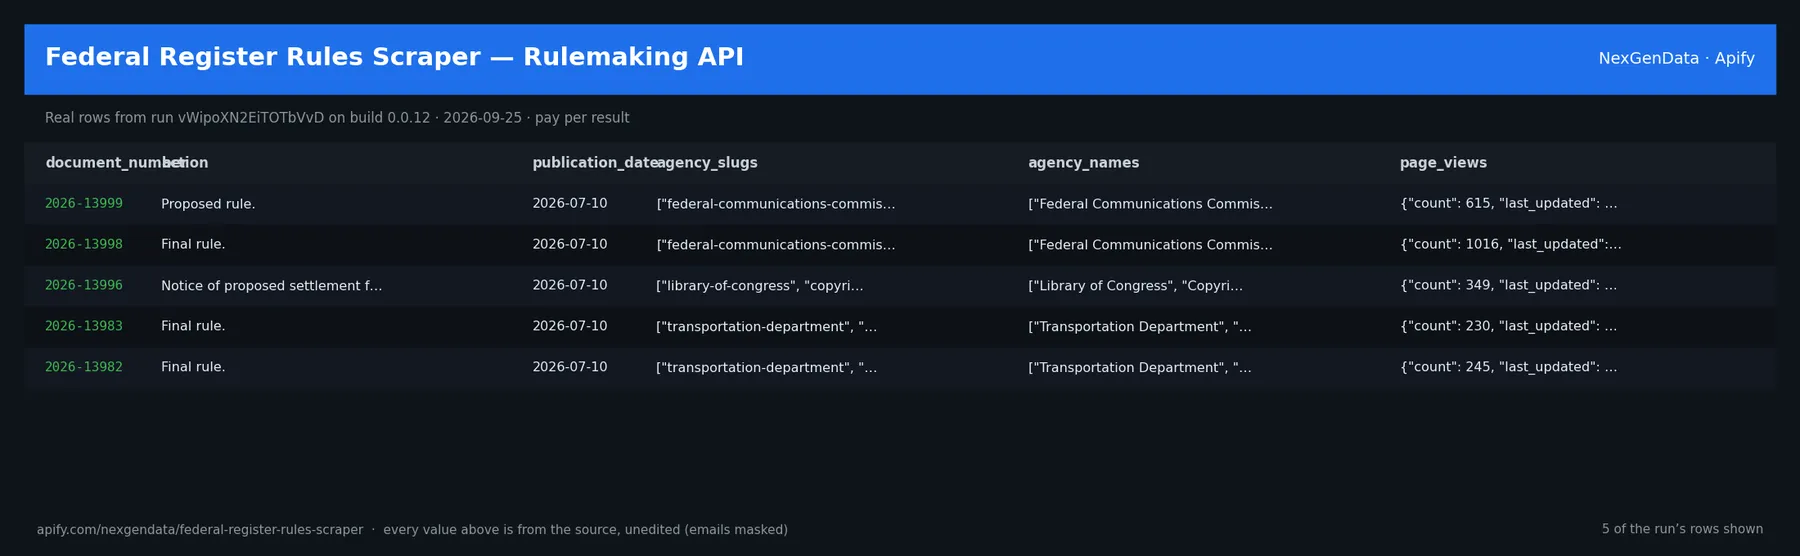Click the 'NexGenData · Apify' label
Viewport: 1800px width, 556px height.
click(x=1676, y=59)
